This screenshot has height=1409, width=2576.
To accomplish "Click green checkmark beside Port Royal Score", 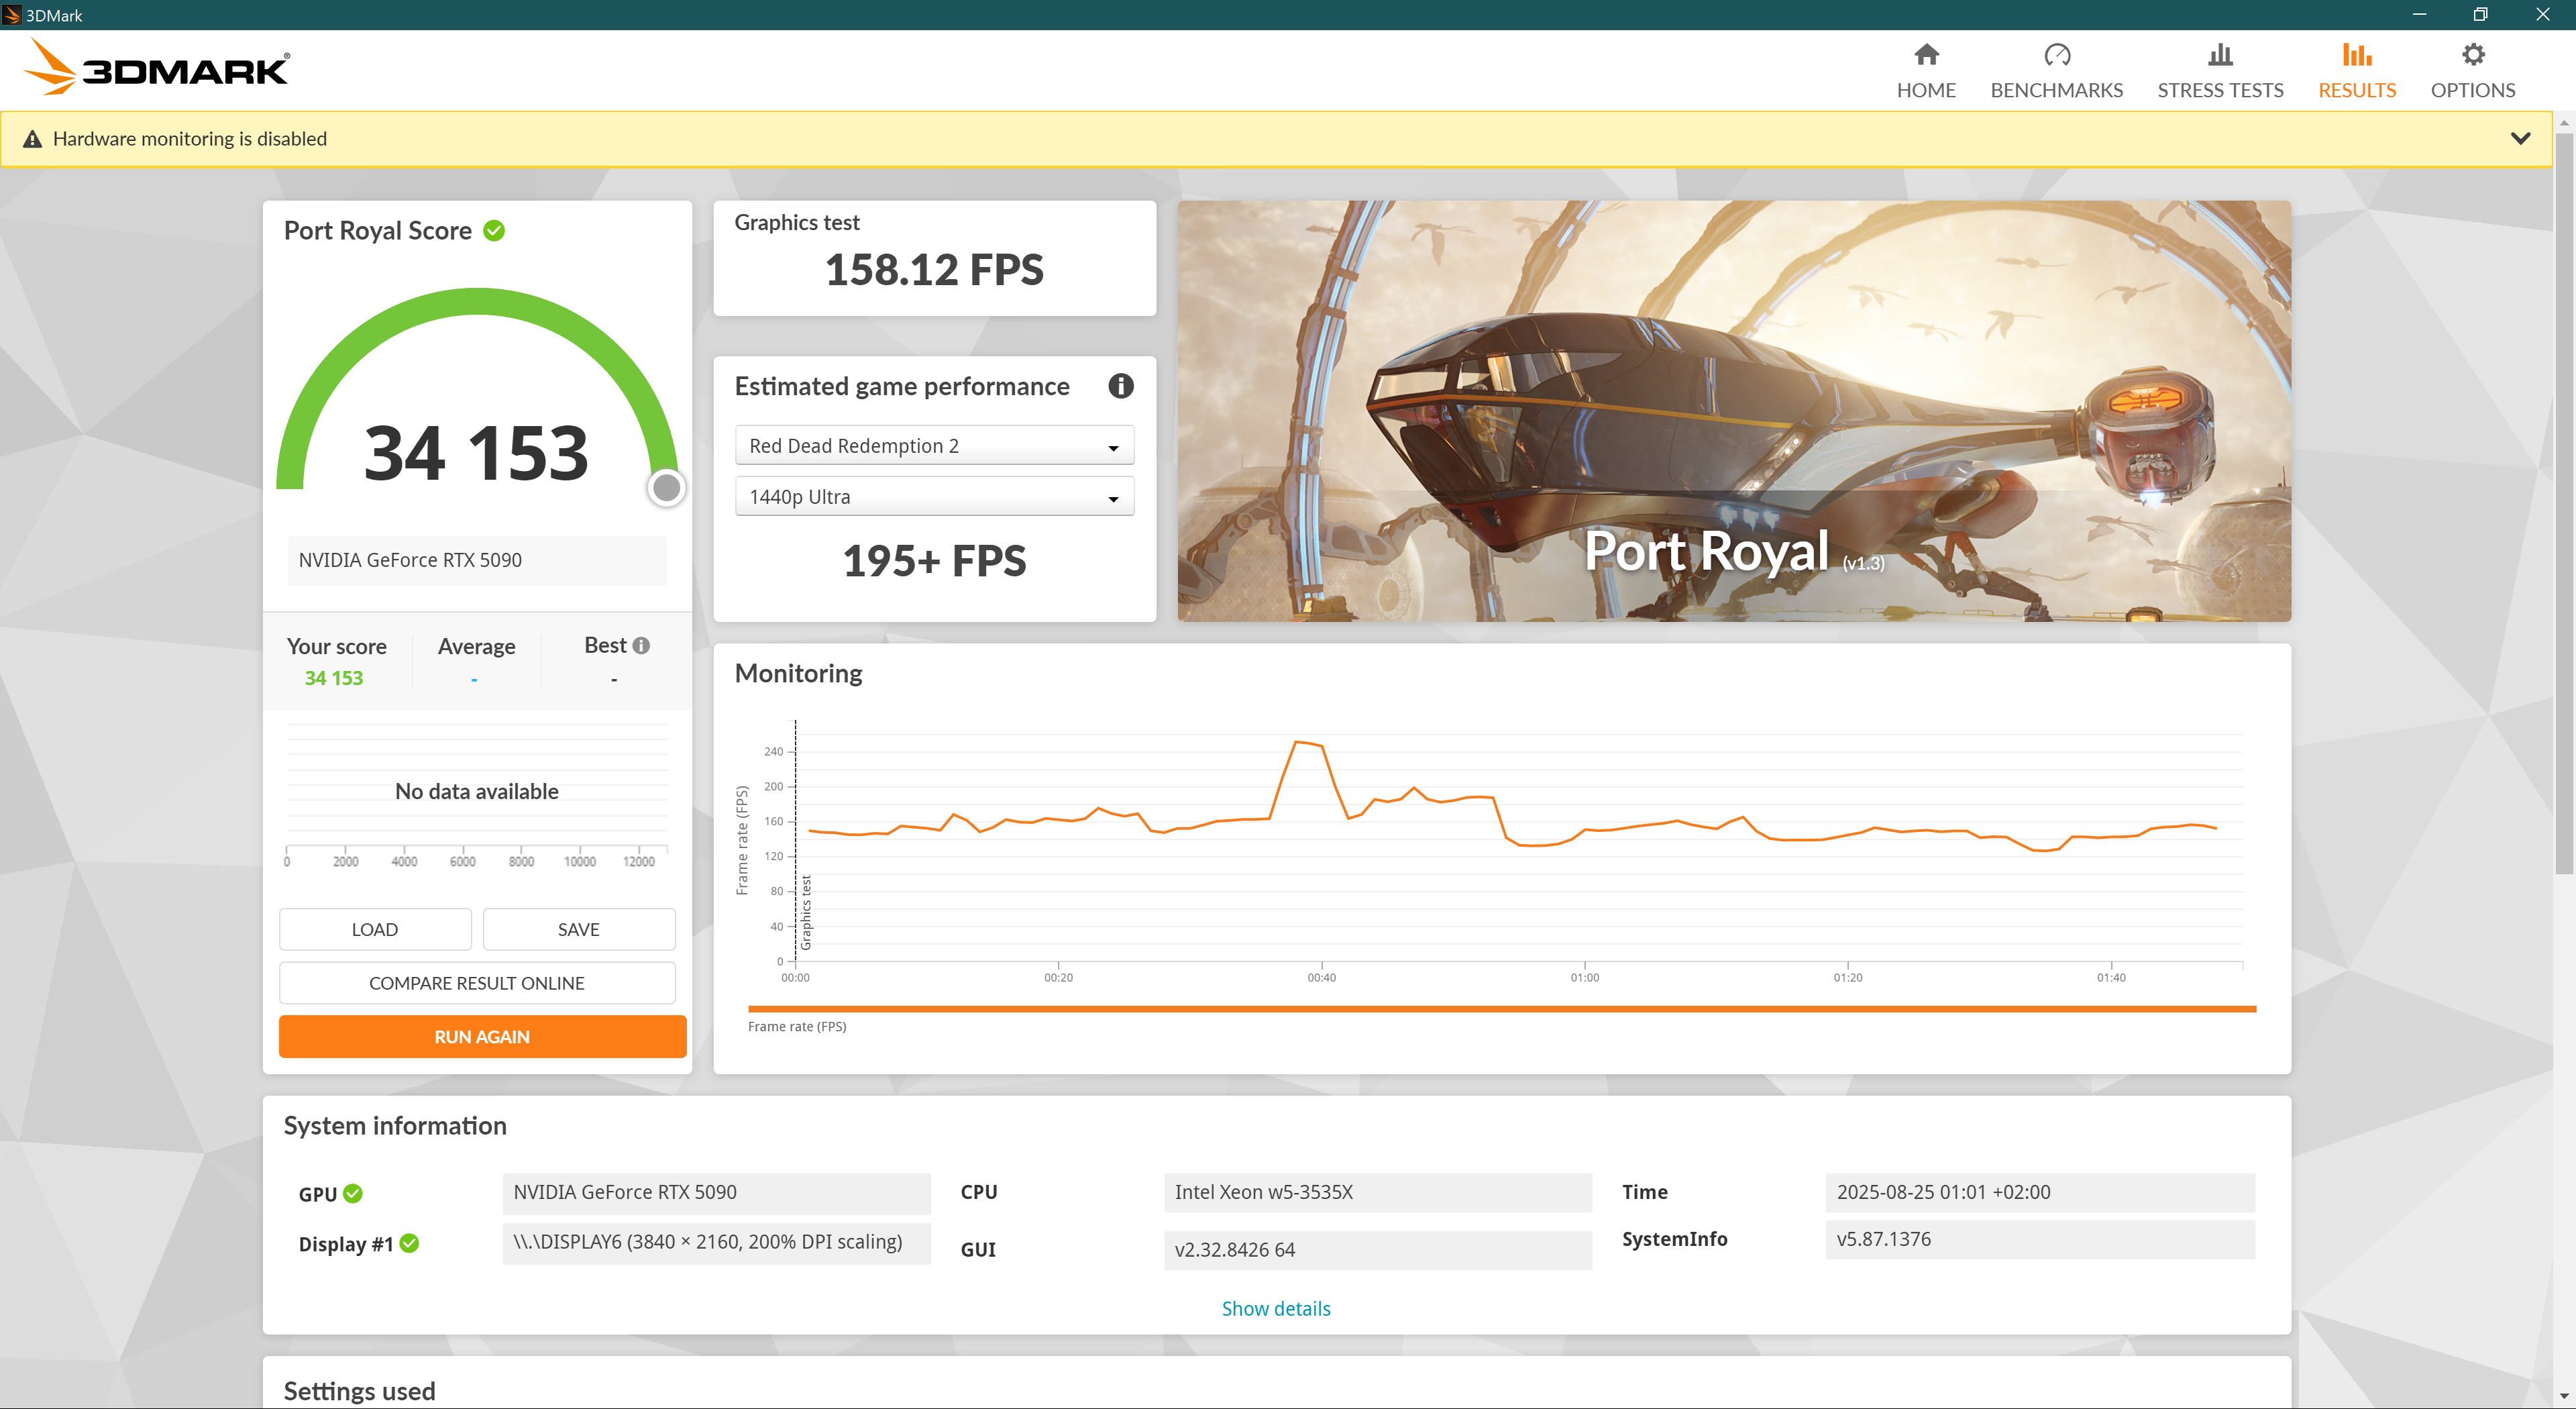I will tap(494, 231).
